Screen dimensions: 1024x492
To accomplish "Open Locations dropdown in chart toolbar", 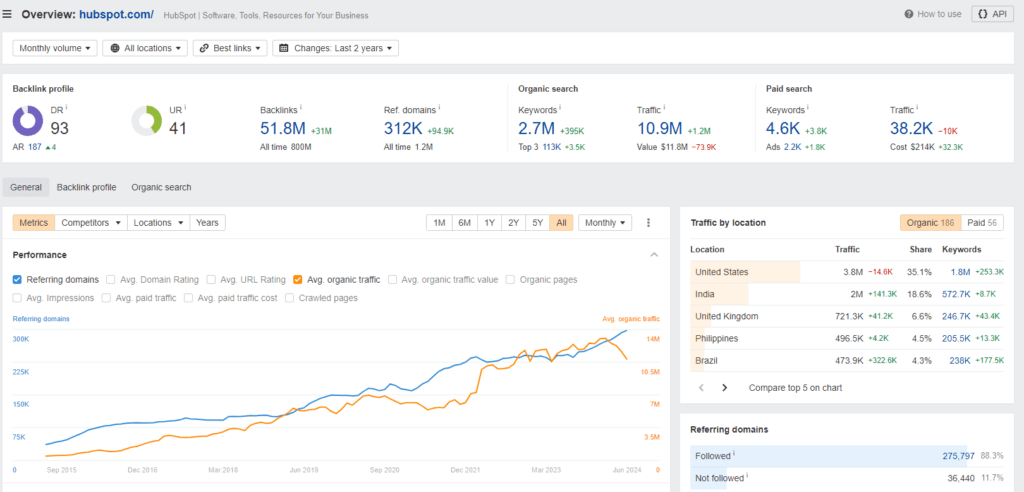I will click(x=159, y=223).
